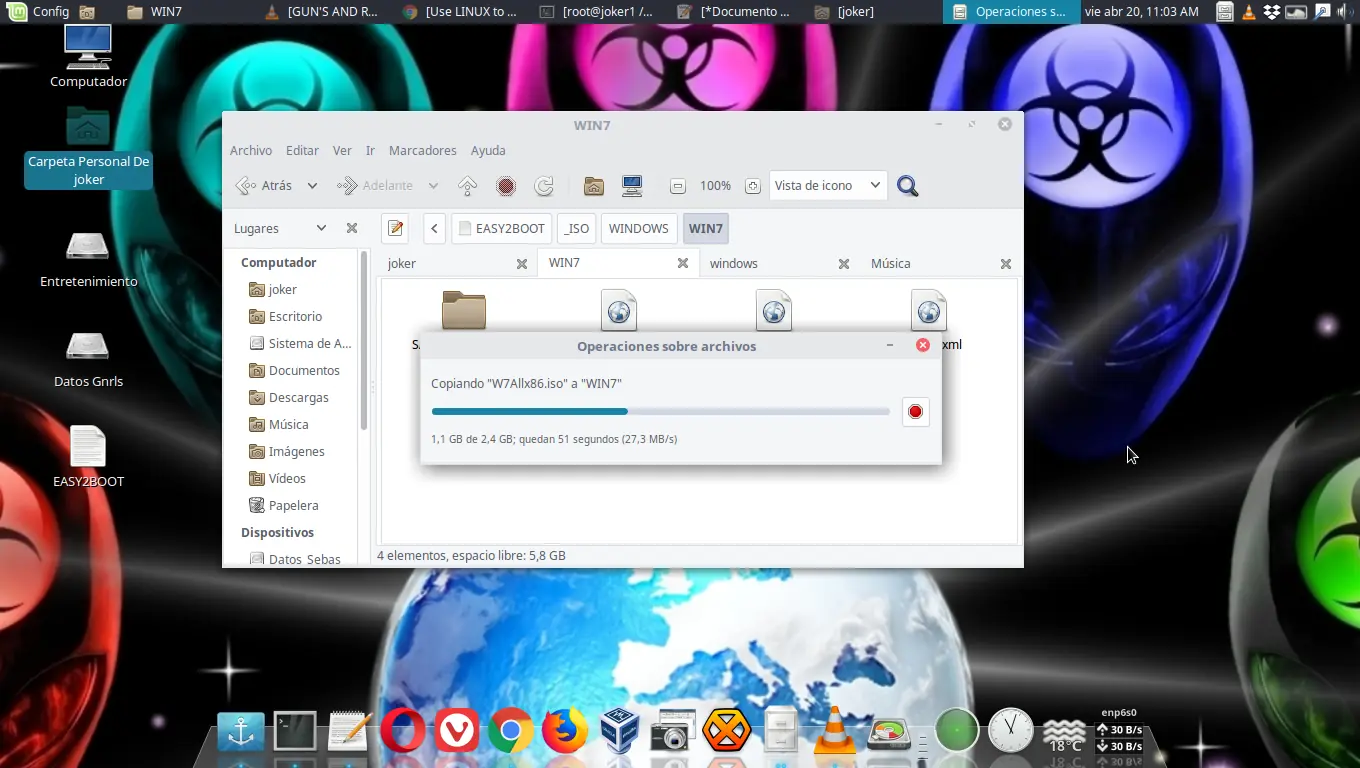Screen dimensions: 1360x768
Task: Open the Marcadores menu
Action: click(x=422, y=150)
